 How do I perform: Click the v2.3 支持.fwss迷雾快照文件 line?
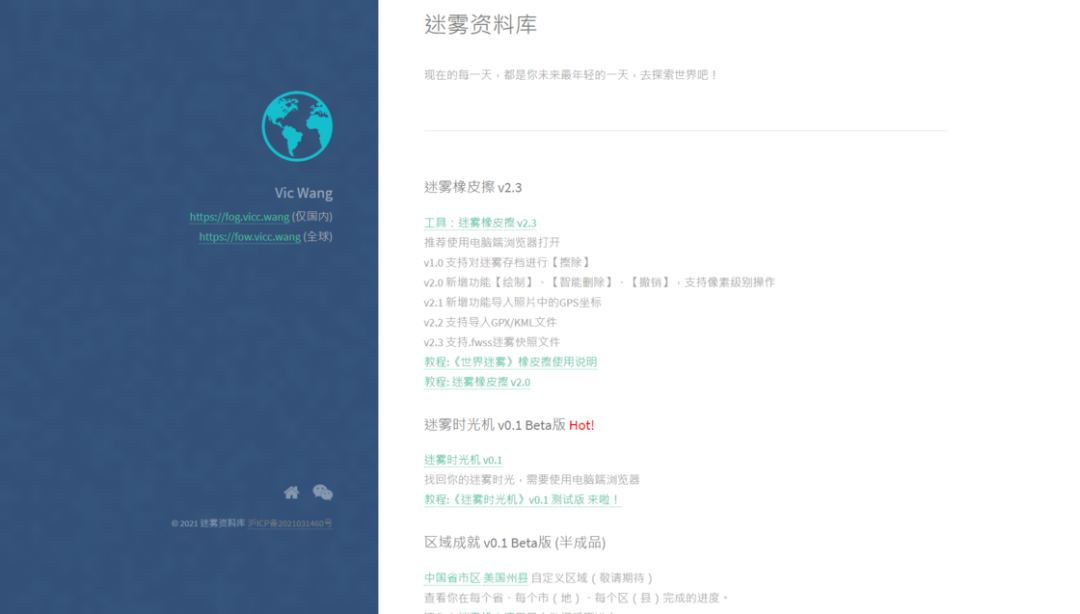pos(492,342)
